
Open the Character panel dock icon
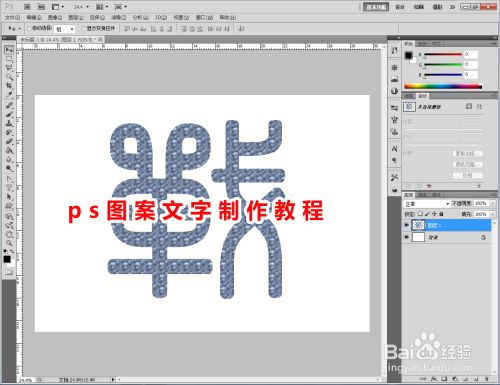point(394,148)
